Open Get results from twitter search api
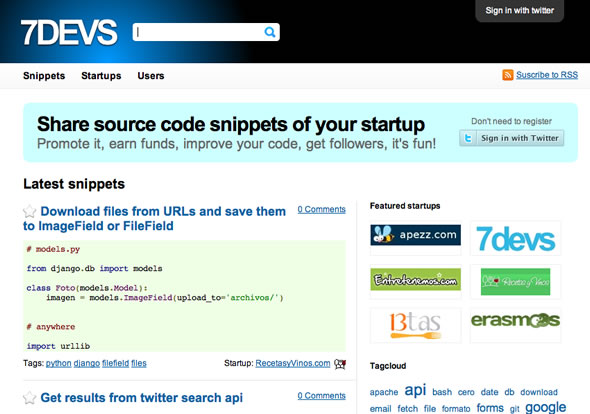Viewport: 590px width, 414px height. 141,398
